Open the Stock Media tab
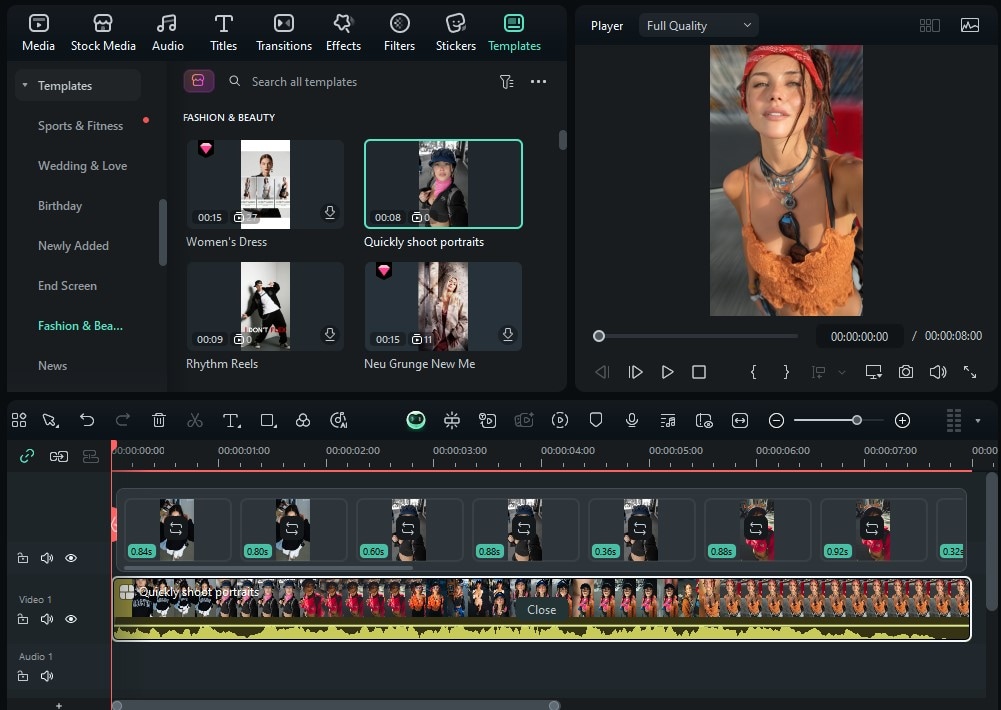This screenshot has height=710, width=1001. click(103, 33)
